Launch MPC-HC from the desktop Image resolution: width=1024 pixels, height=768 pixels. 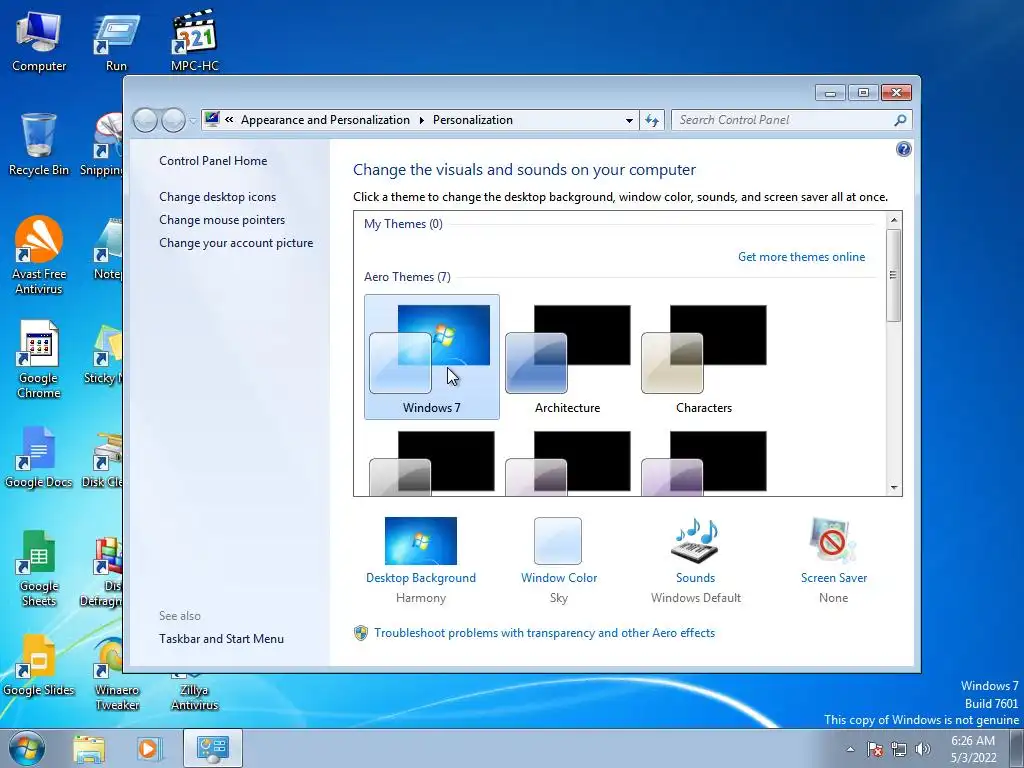click(x=195, y=41)
